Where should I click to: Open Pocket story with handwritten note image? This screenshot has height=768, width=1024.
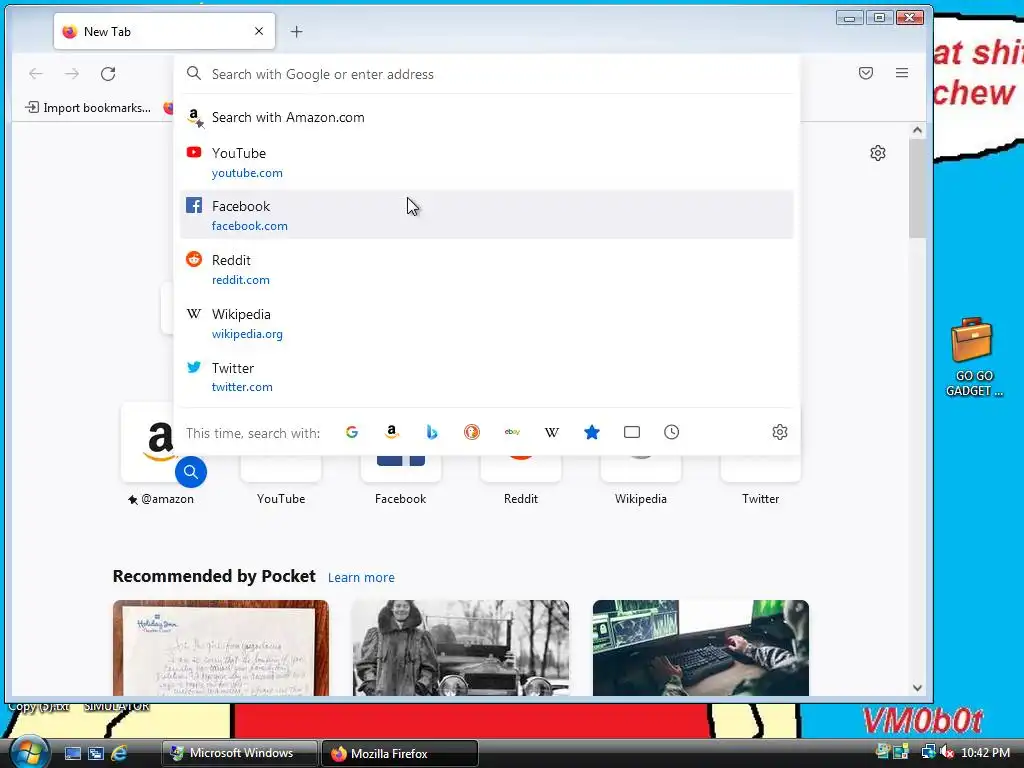click(221, 648)
